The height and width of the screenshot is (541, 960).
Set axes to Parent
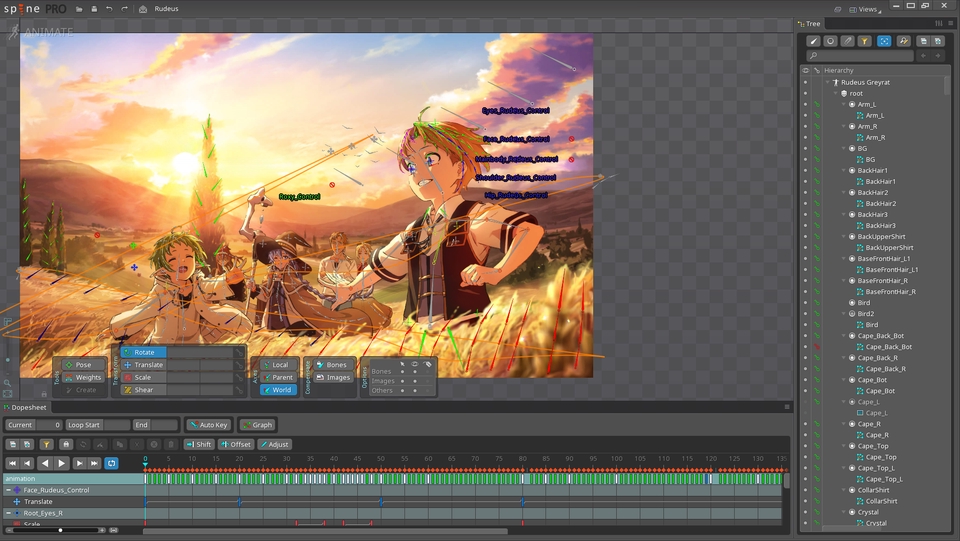tap(279, 378)
